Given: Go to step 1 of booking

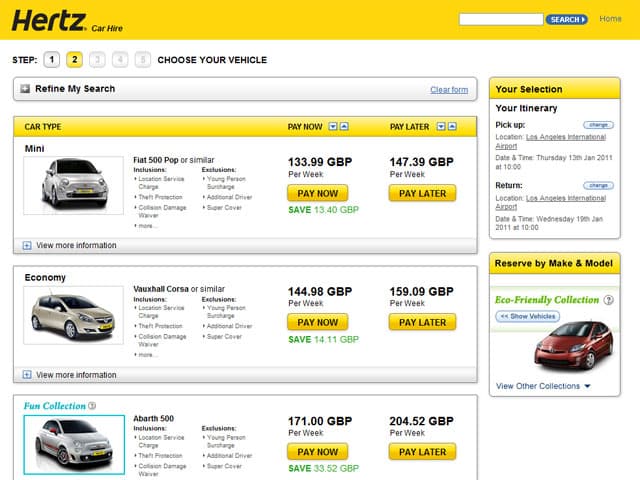Looking at the screenshot, I should point(52,60).
